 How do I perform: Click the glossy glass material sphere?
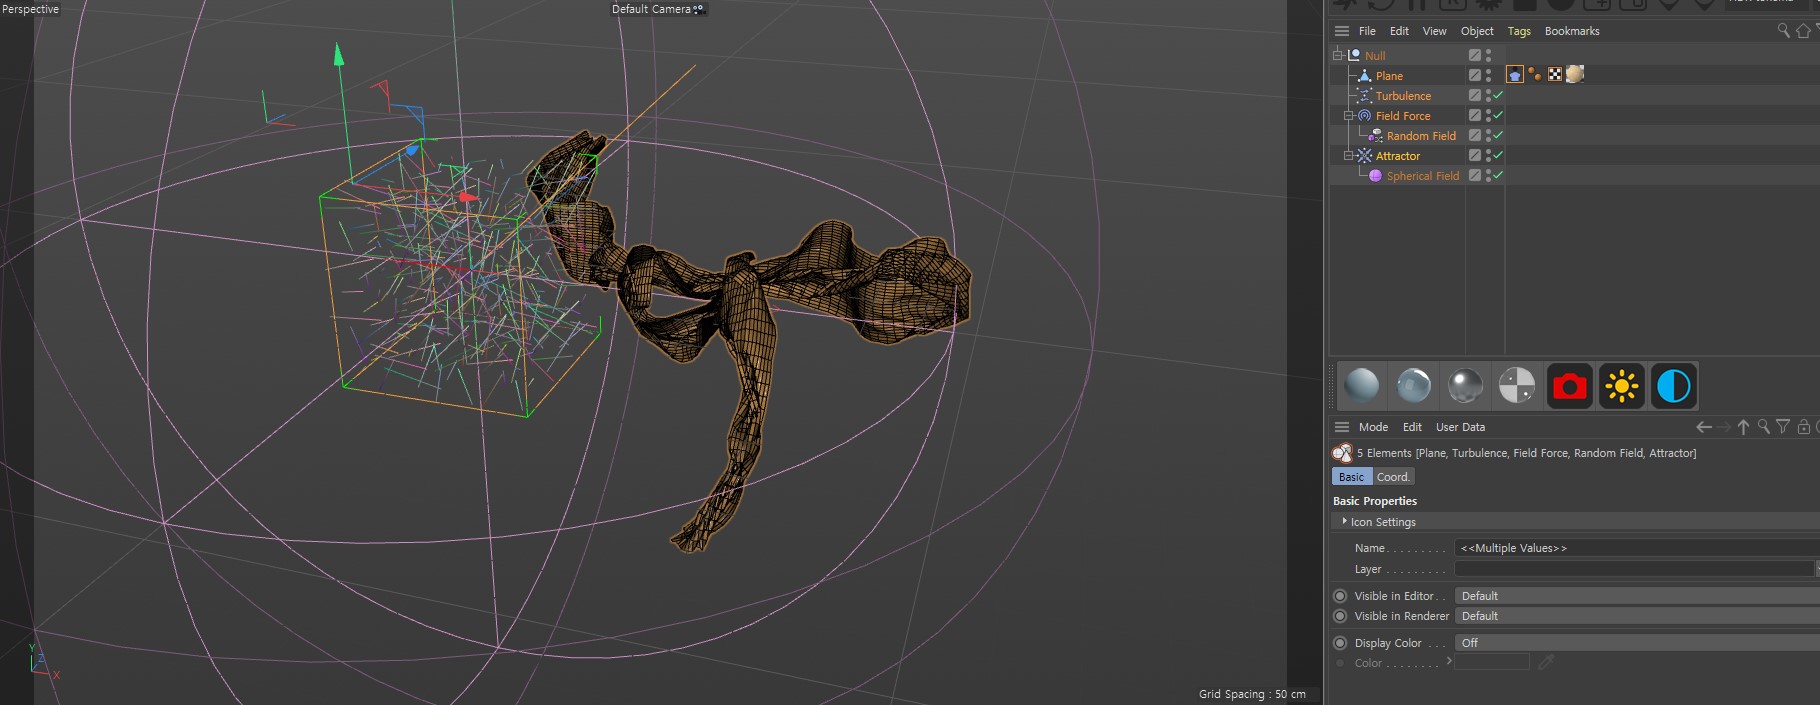pos(1413,386)
